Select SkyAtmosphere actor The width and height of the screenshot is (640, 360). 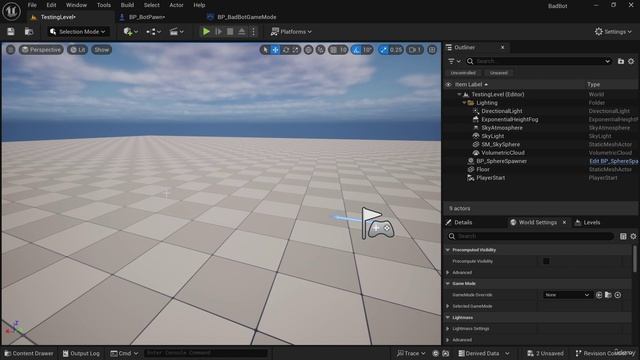502,128
